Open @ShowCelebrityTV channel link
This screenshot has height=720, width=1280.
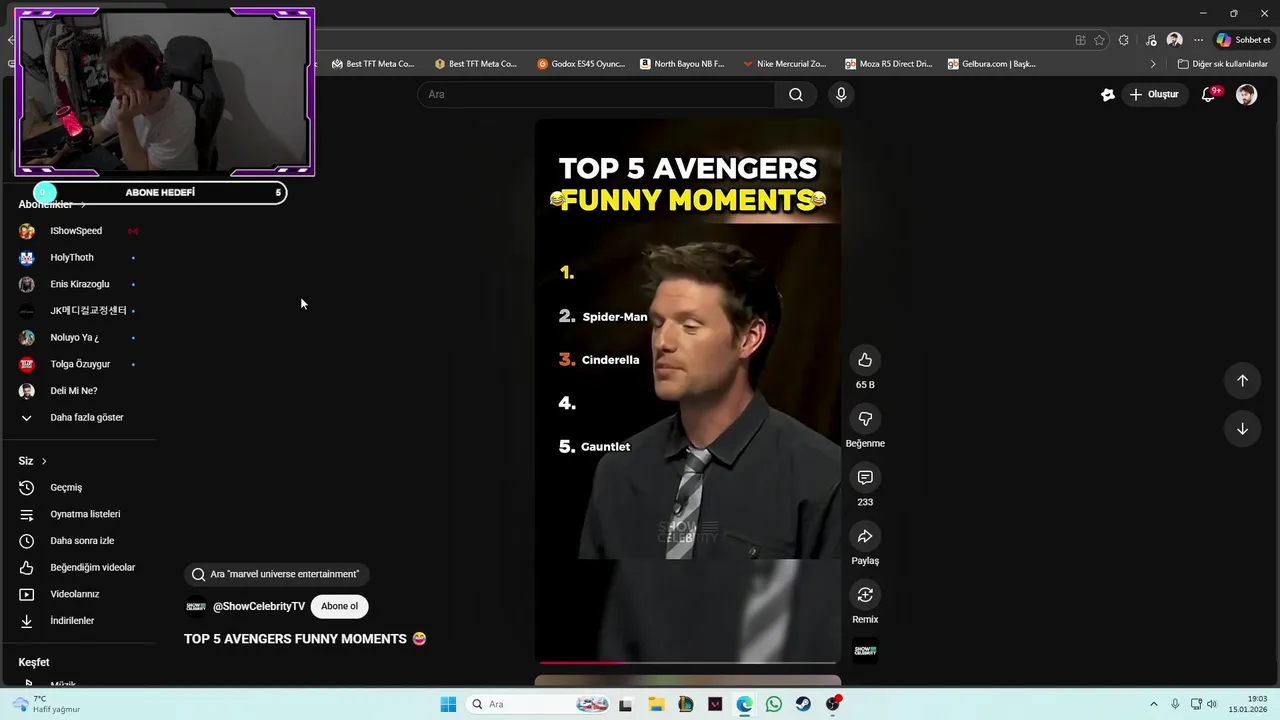(259, 606)
